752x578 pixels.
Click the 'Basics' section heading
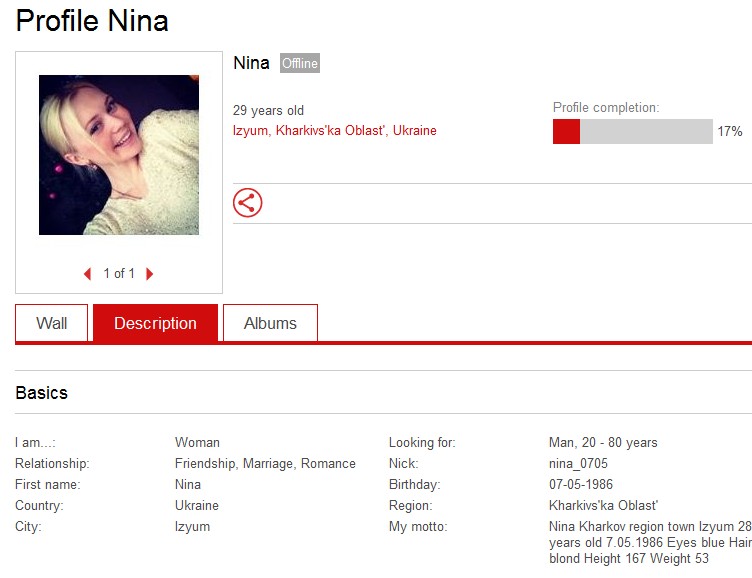point(42,393)
